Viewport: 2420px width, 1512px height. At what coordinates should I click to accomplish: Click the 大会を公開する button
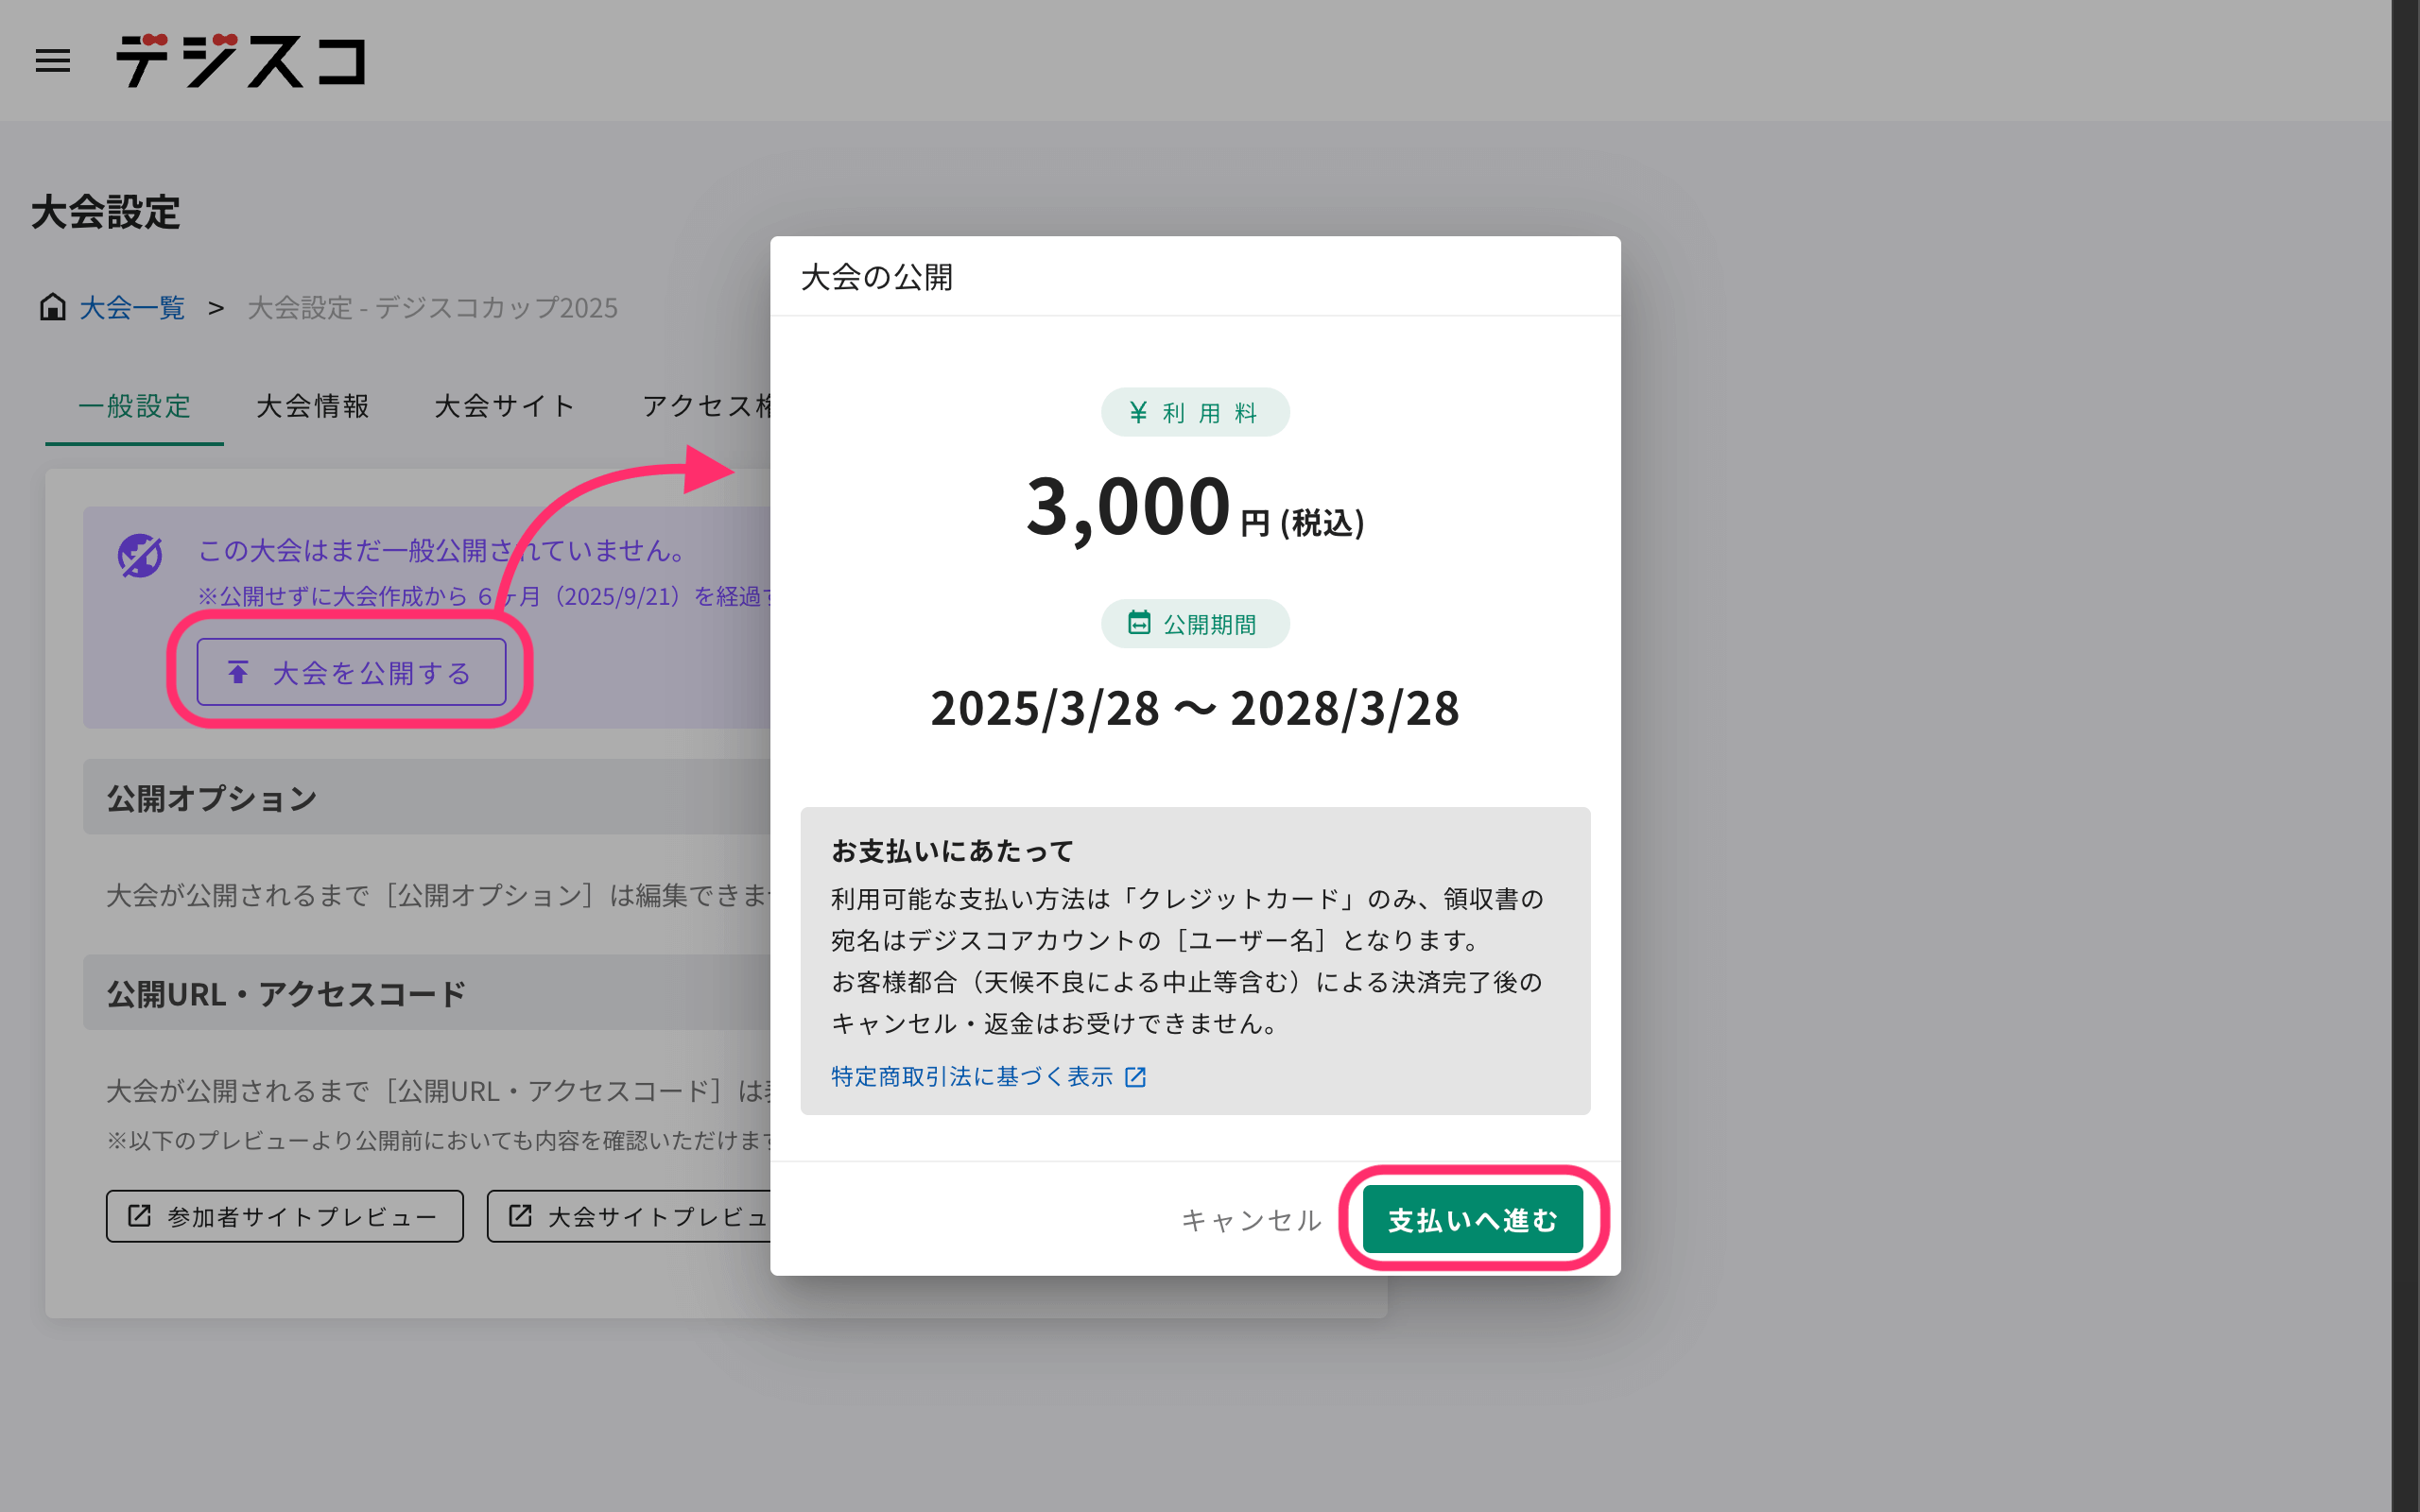(352, 672)
